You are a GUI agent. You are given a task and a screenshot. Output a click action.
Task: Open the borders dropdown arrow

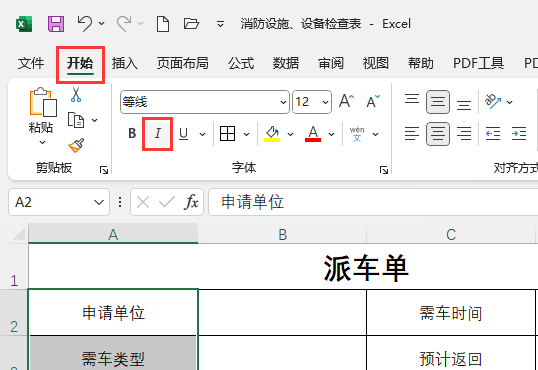[x=246, y=134]
